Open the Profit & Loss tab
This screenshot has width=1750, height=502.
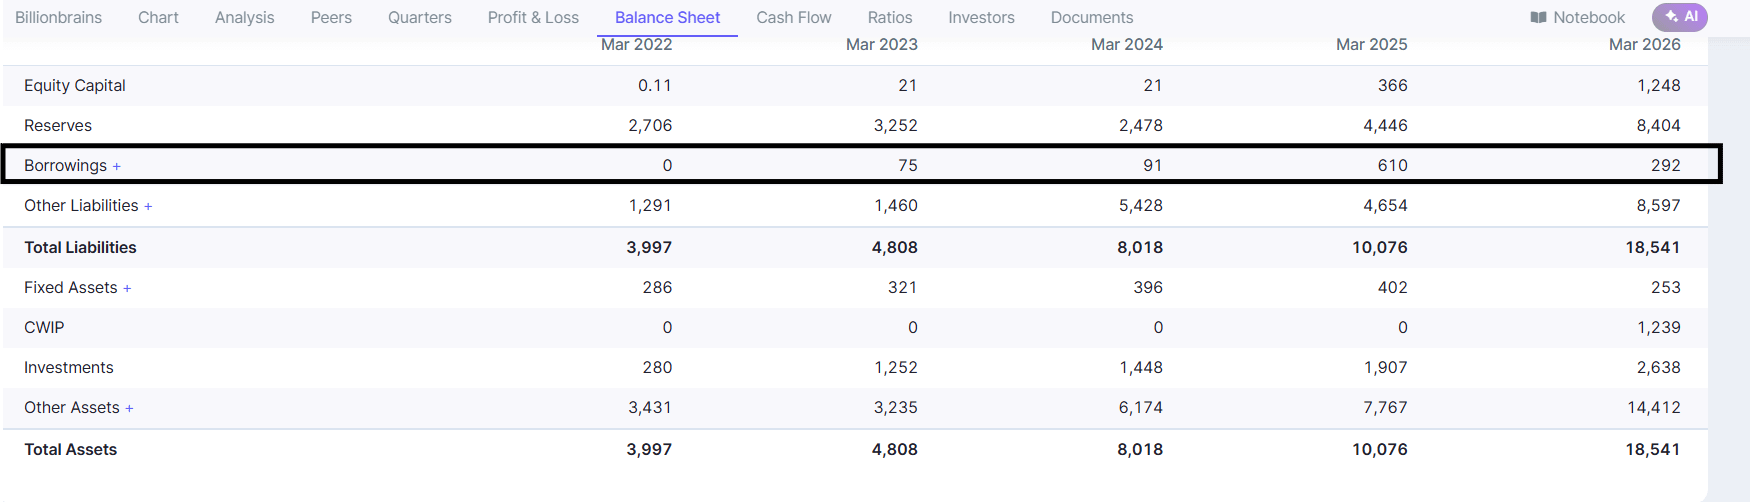(x=533, y=18)
